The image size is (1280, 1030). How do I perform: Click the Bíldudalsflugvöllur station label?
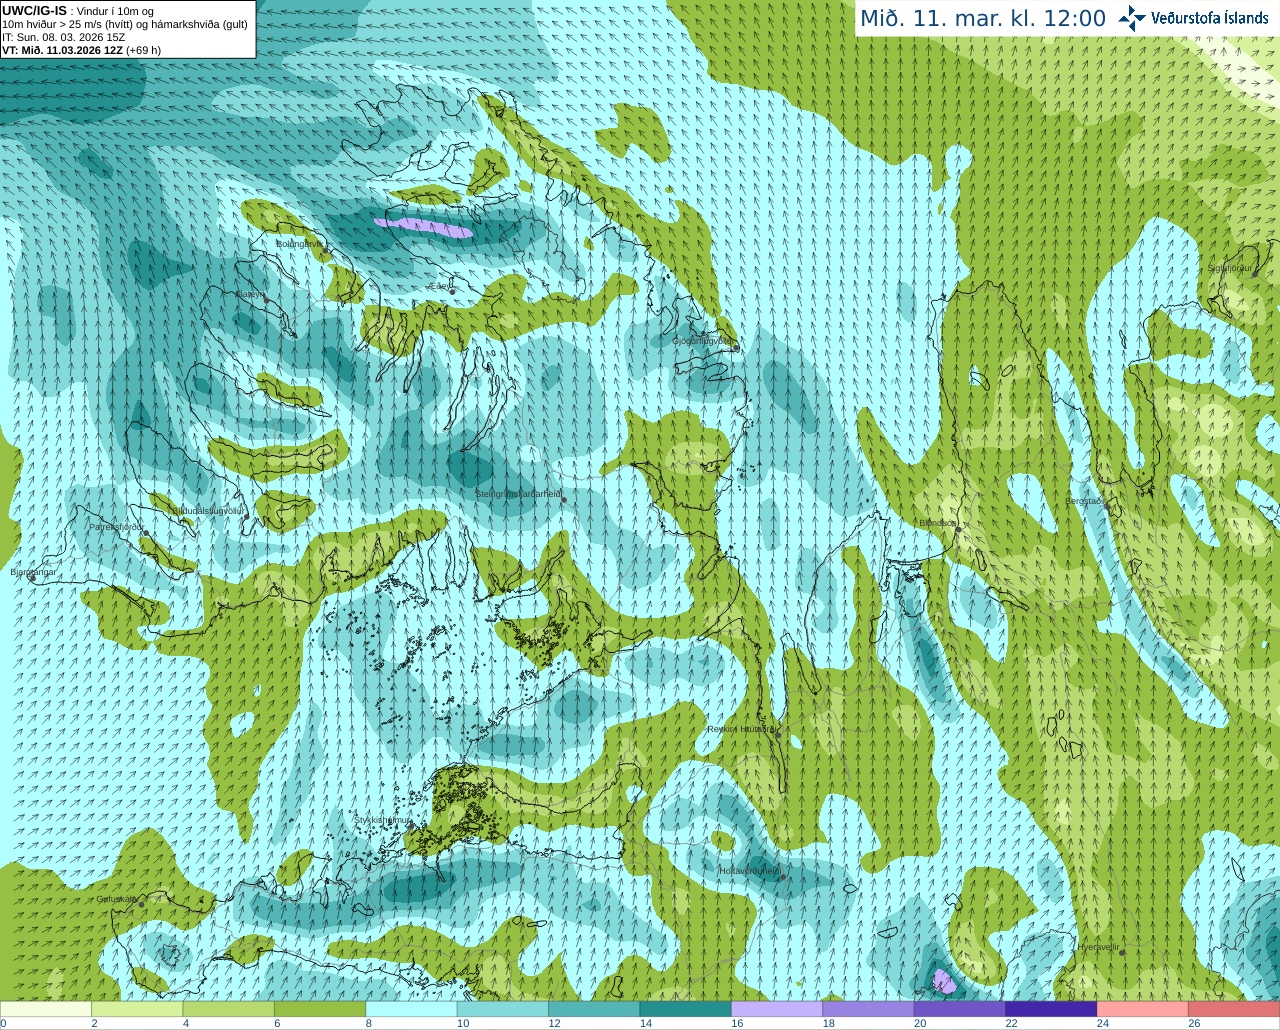[x=208, y=510]
